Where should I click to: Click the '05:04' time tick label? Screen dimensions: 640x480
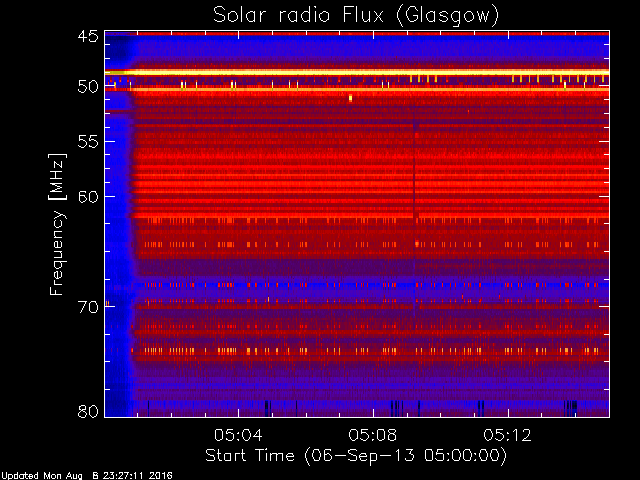[238, 435]
